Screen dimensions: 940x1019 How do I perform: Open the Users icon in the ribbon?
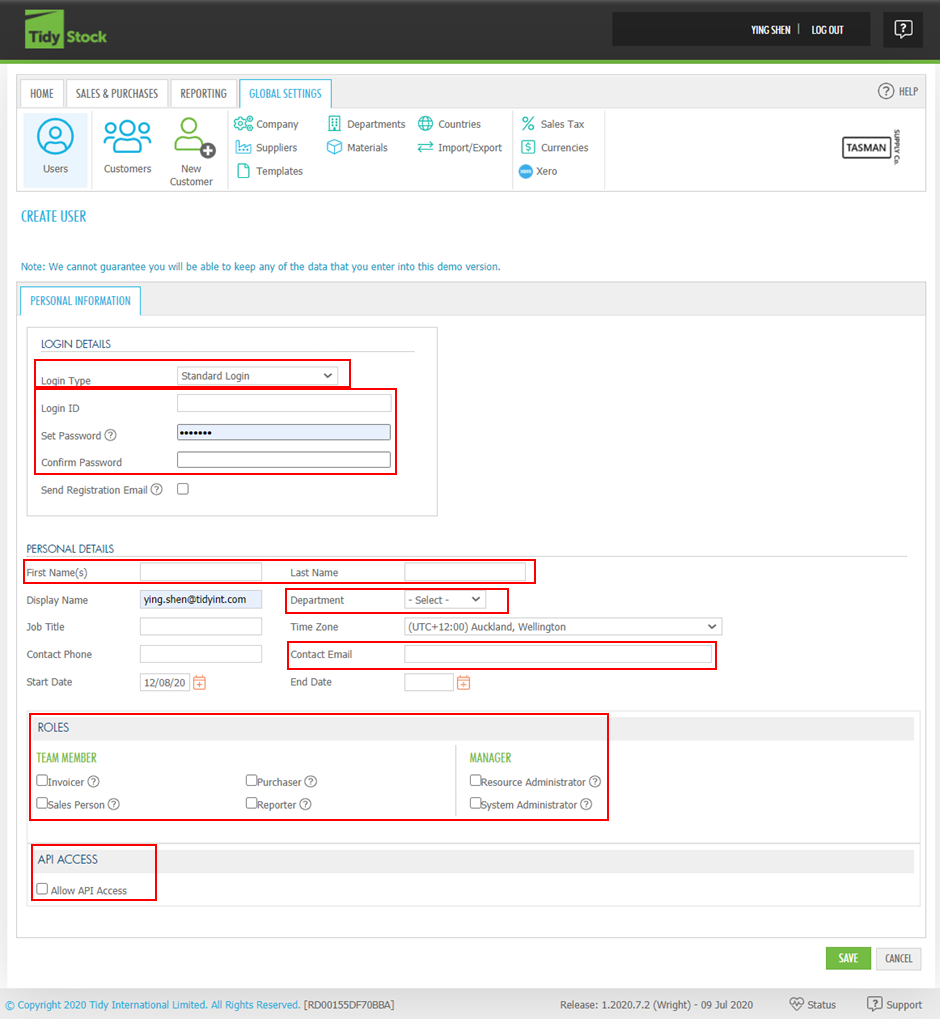[55, 148]
